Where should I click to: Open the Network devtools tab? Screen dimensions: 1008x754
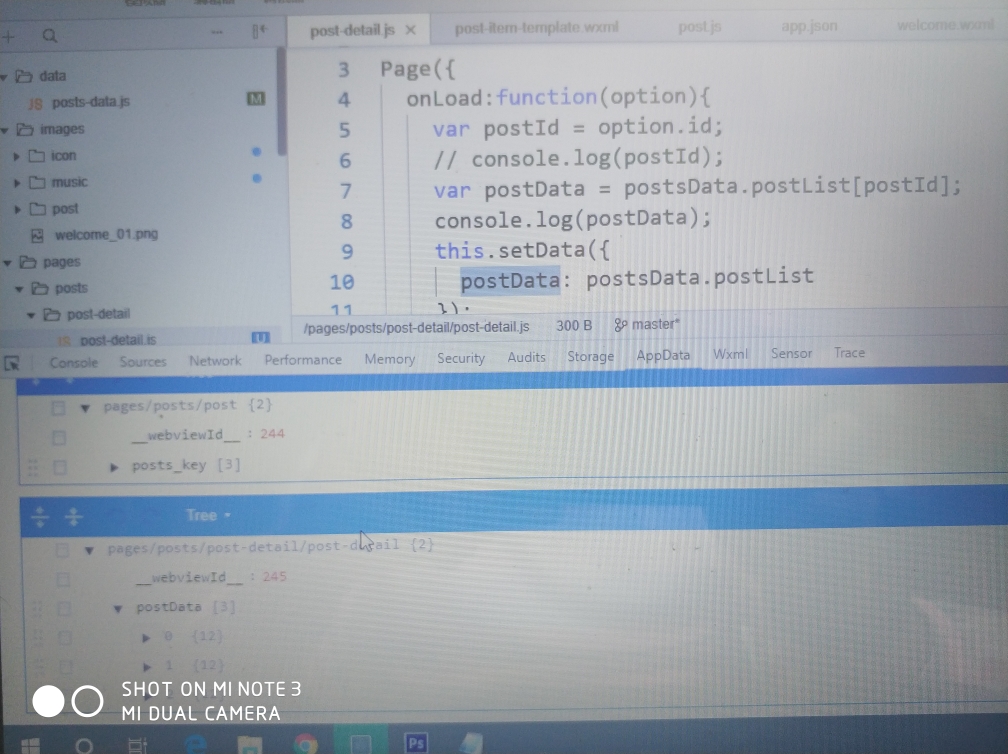tap(215, 361)
